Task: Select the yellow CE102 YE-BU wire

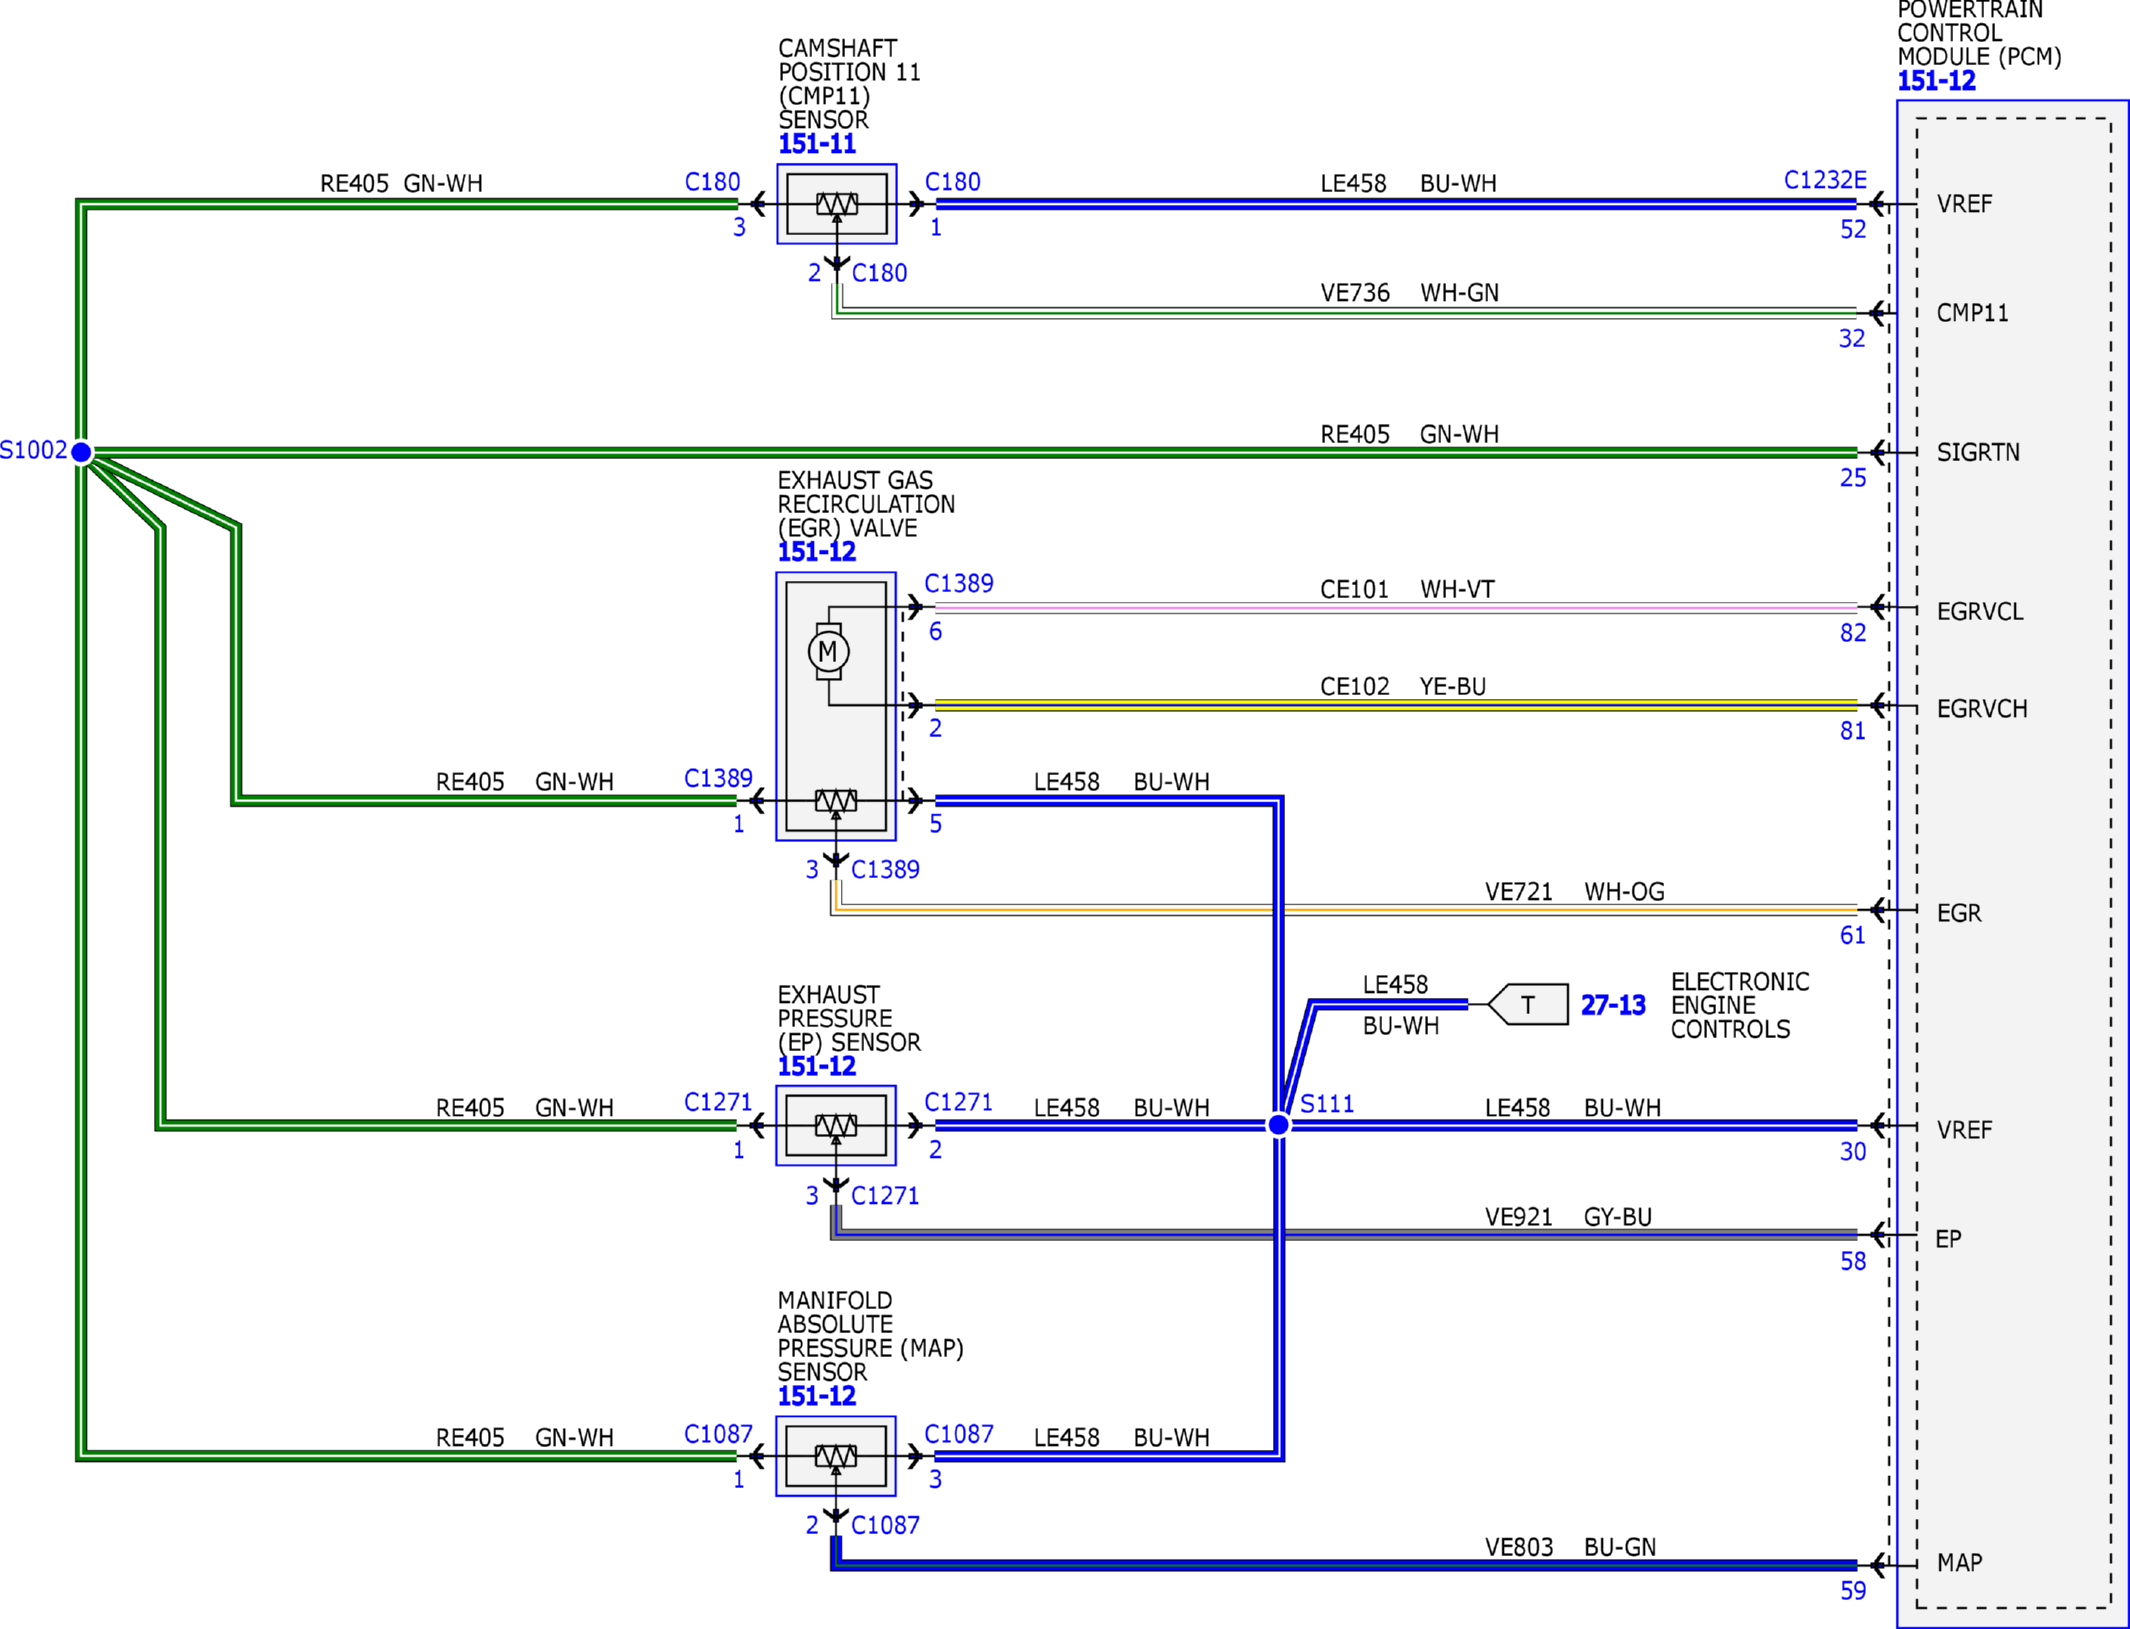Action: tap(1395, 705)
